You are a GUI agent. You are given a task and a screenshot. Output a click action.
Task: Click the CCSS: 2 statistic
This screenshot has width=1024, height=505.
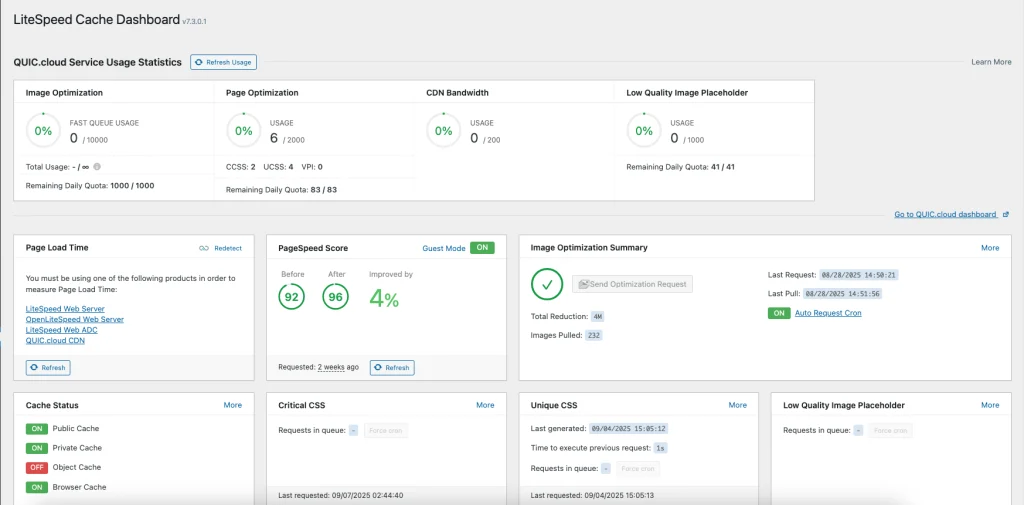pos(240,167)
